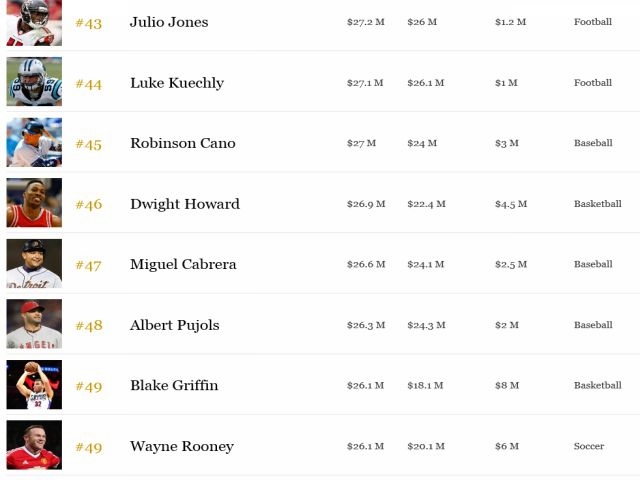Select the Albert Pujols name link
Viewport: 640px width, 480px height.
[175, 325]
